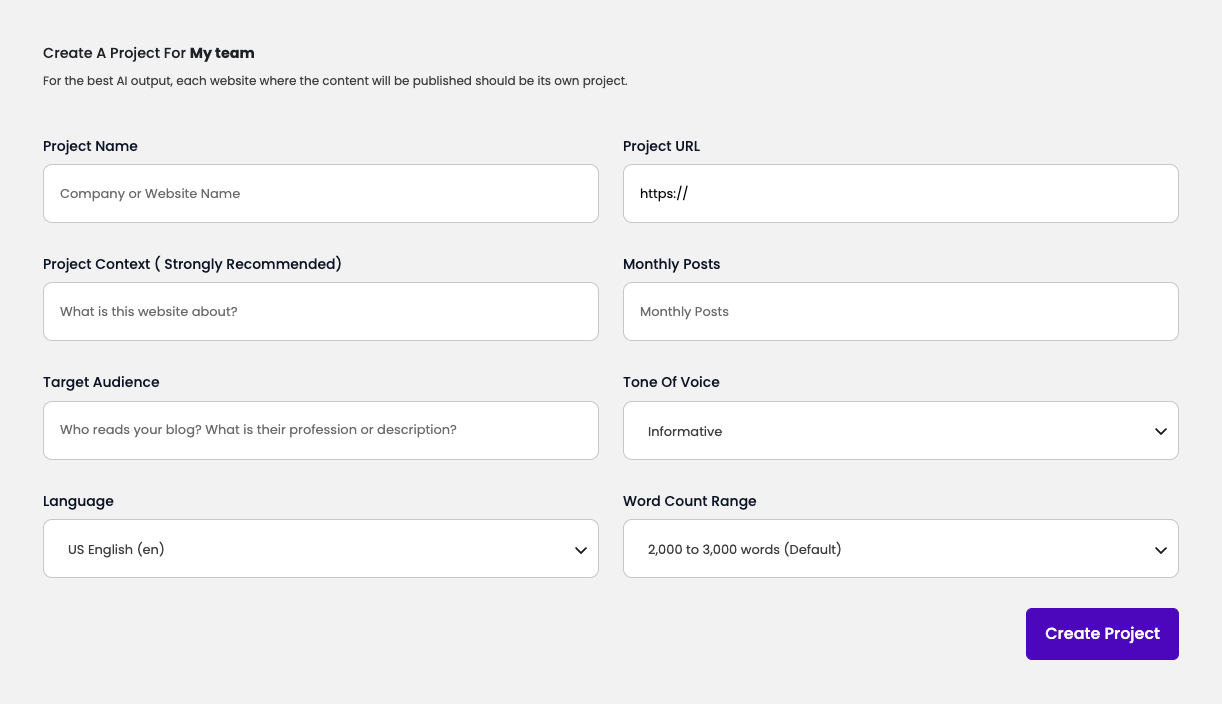Click the Target Audience input field
The height and width of the screenshot is (704, 1222).
click(320, 430)
